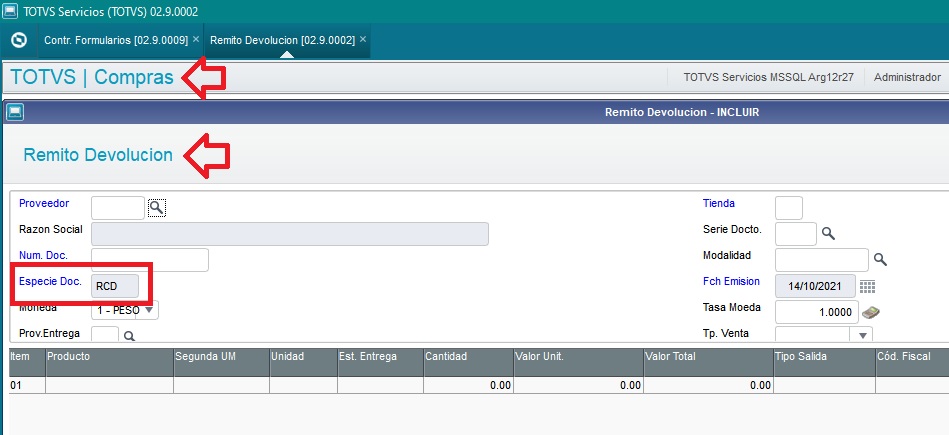Click the Producto column header
949x435 pixels.
[x=110, y=362]
